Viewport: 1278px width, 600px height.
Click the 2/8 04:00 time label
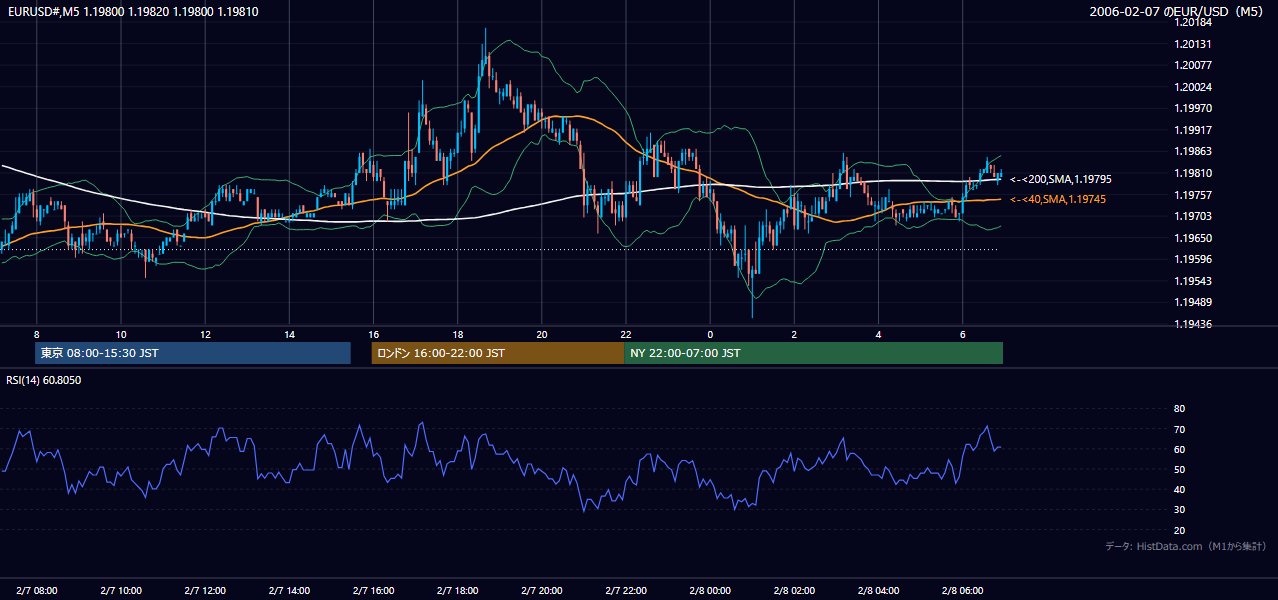[x=878, y=590]
